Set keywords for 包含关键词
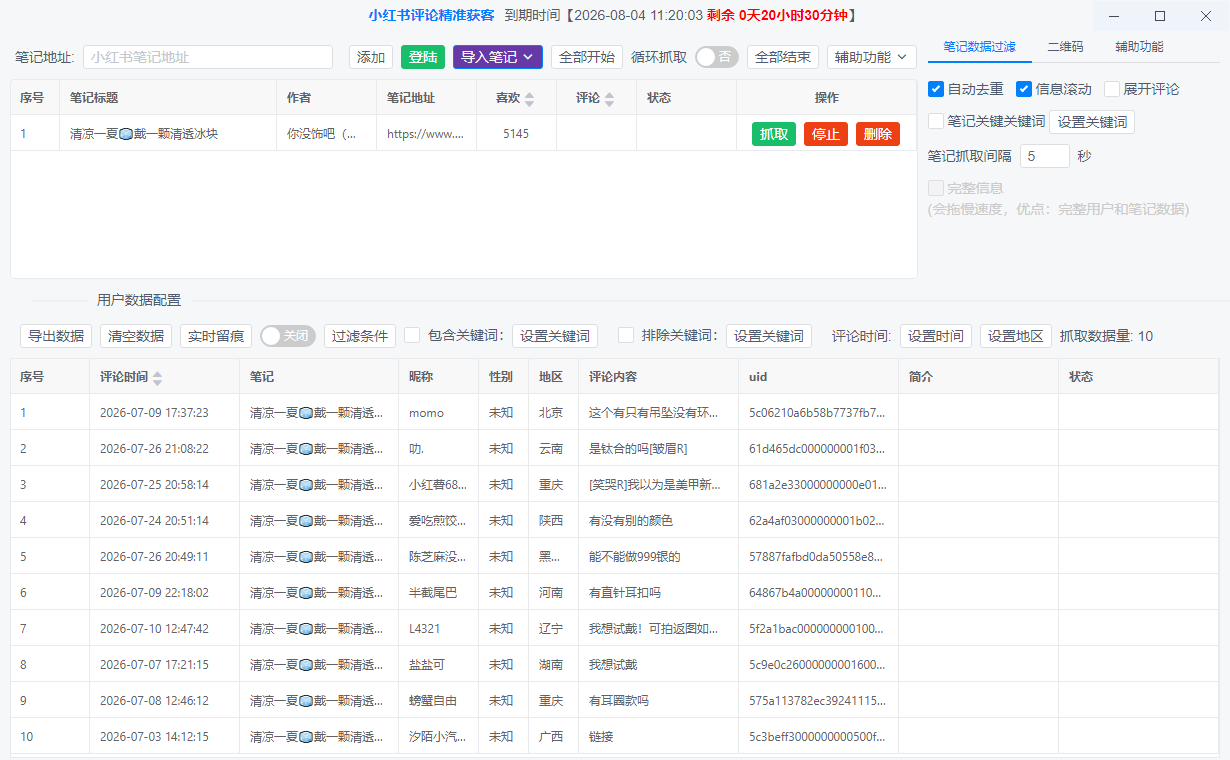 point(555,336)
